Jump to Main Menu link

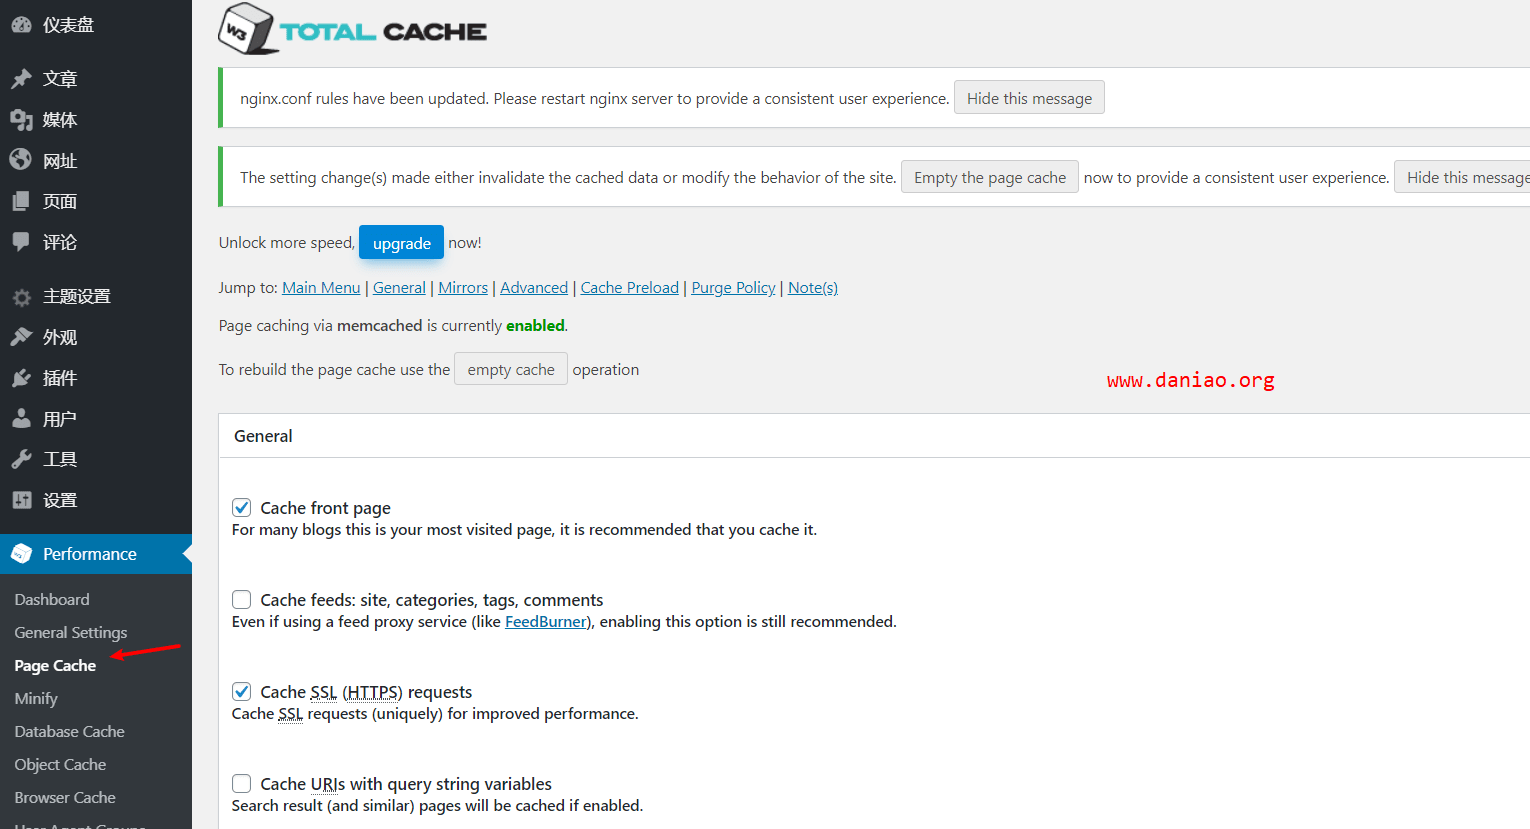(x=321, y=287)
